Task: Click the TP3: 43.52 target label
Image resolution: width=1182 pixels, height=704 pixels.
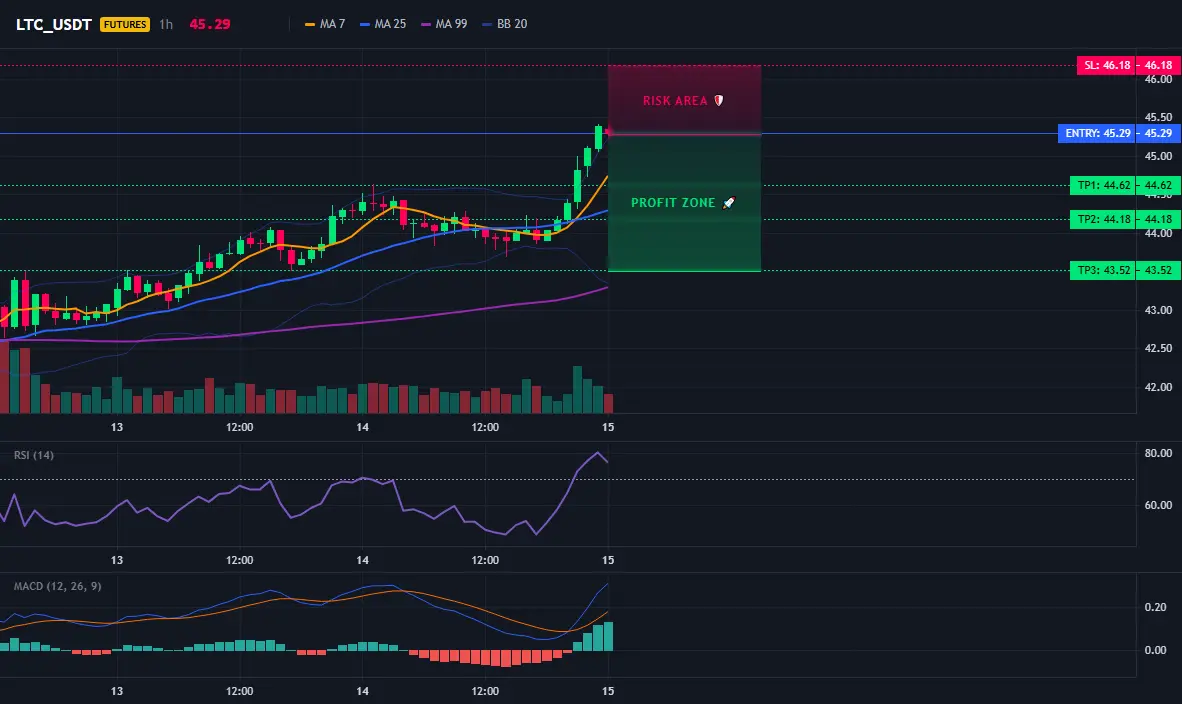Action: (x=1103, y=270)
